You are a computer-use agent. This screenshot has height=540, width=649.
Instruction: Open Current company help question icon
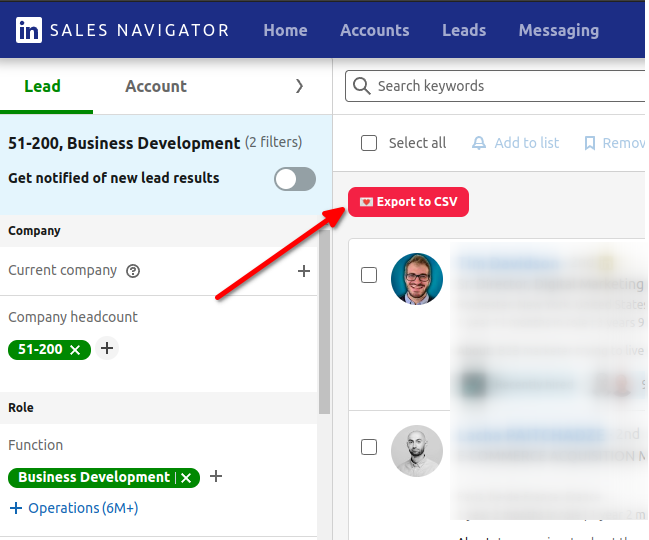pos(133,271)
